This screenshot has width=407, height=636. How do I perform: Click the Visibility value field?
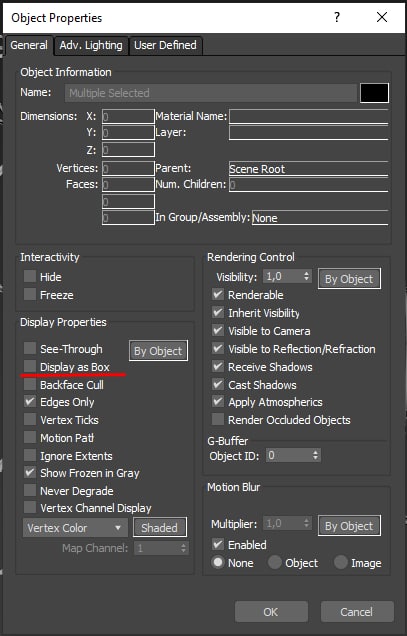coord(282,277)
